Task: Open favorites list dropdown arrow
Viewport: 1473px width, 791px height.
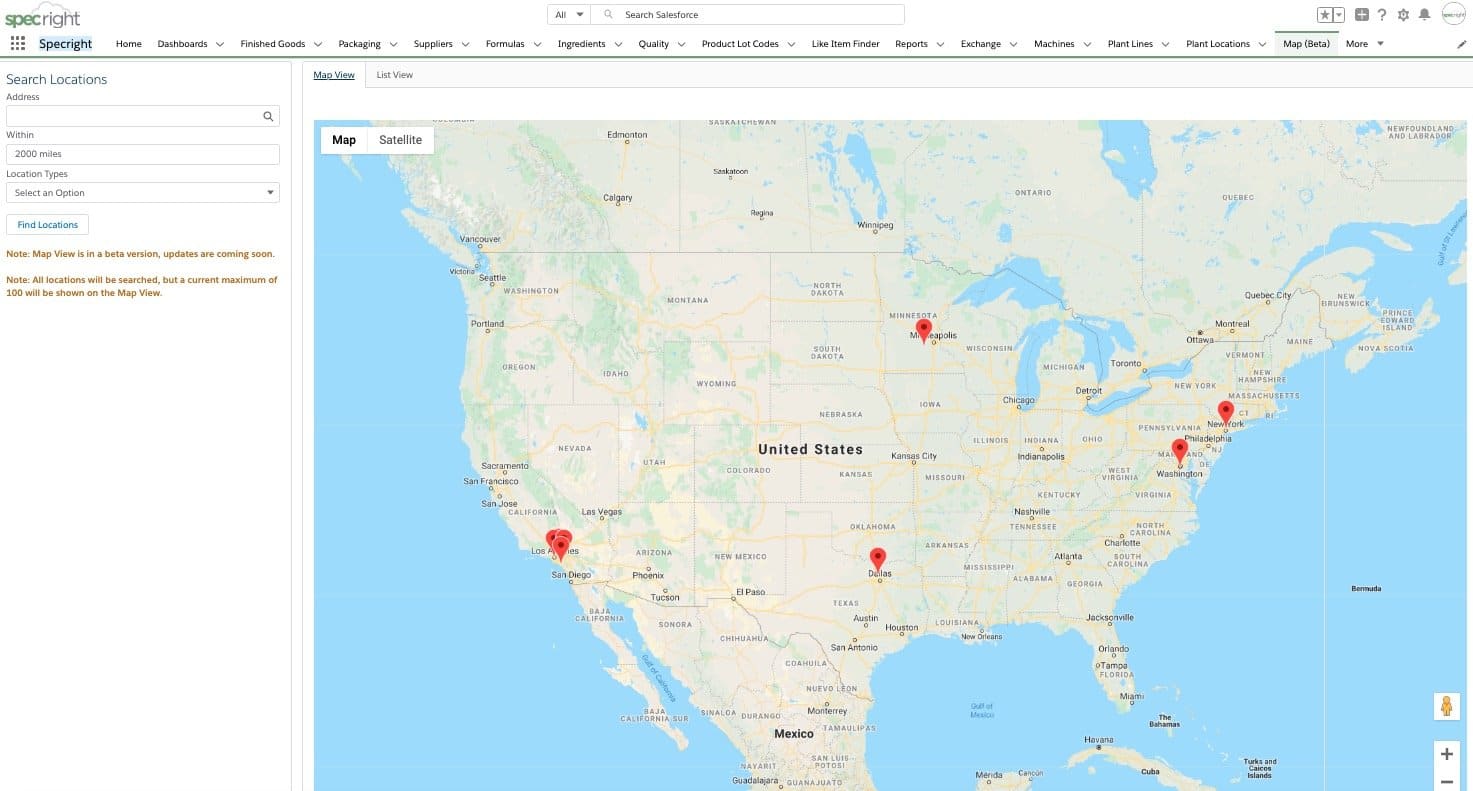Action: (1339, 15)
